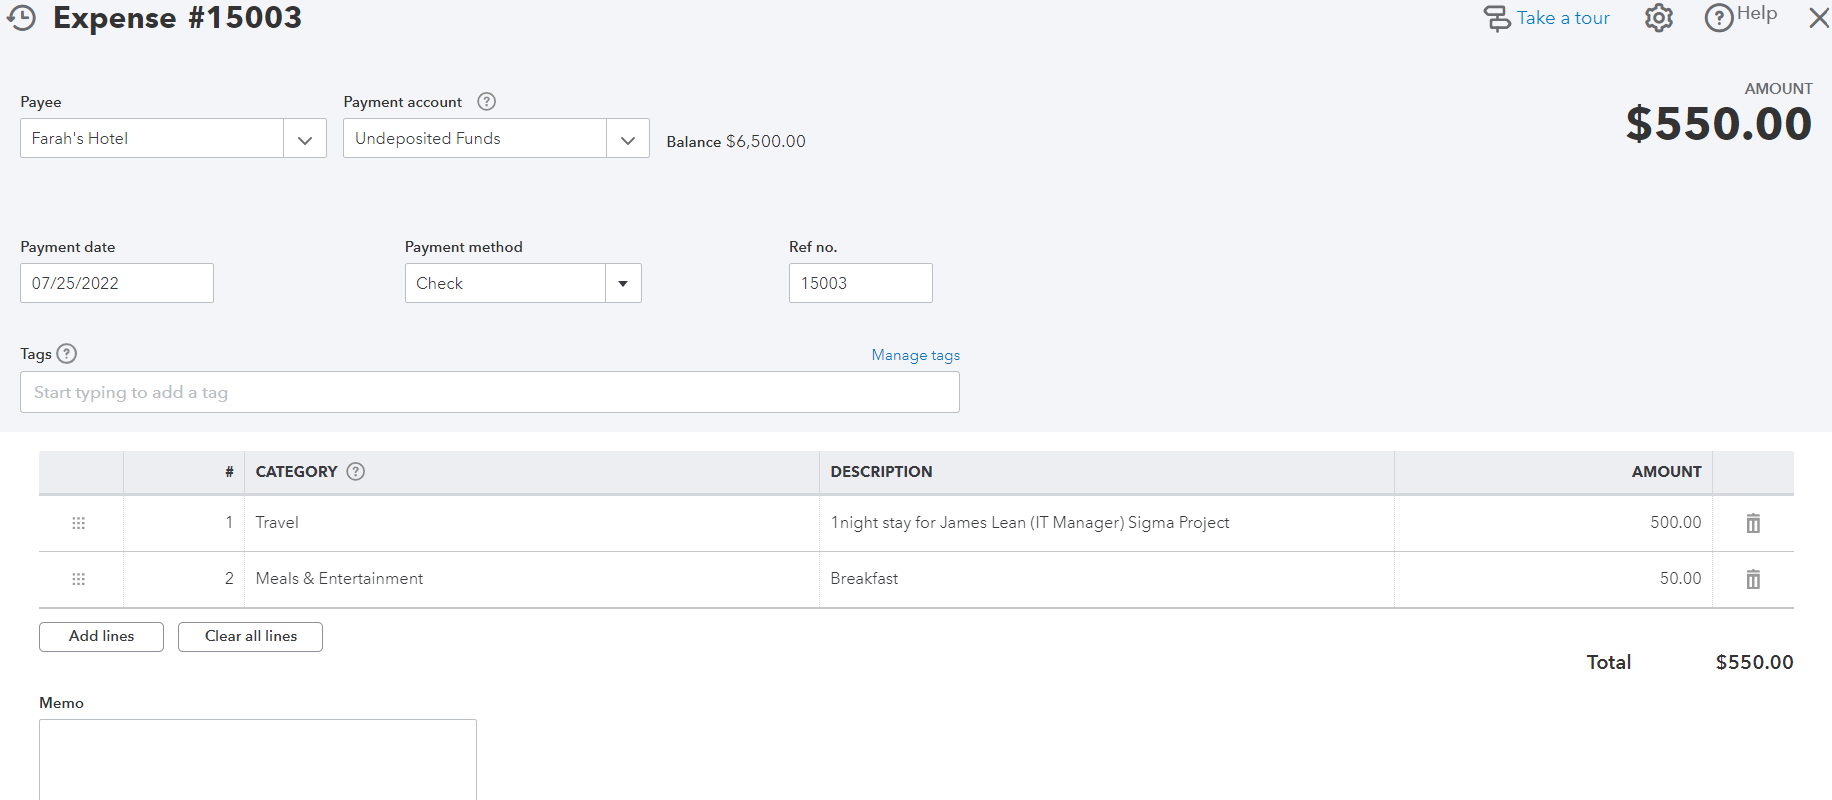
Task: Open the Payment method dropdown
Action: pyautogui.click(x=623, y=284)
